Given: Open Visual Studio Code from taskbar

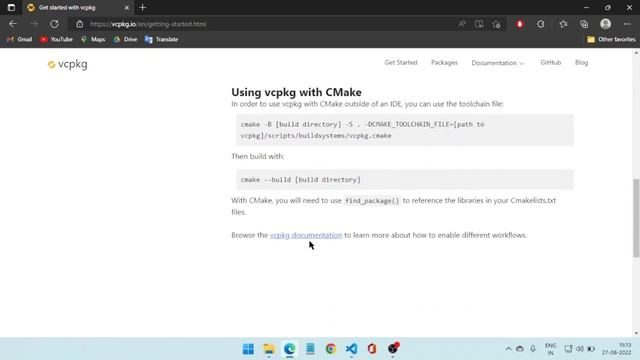Looking at the screenshot, I should pyautogui.click(x=351, y=349).
